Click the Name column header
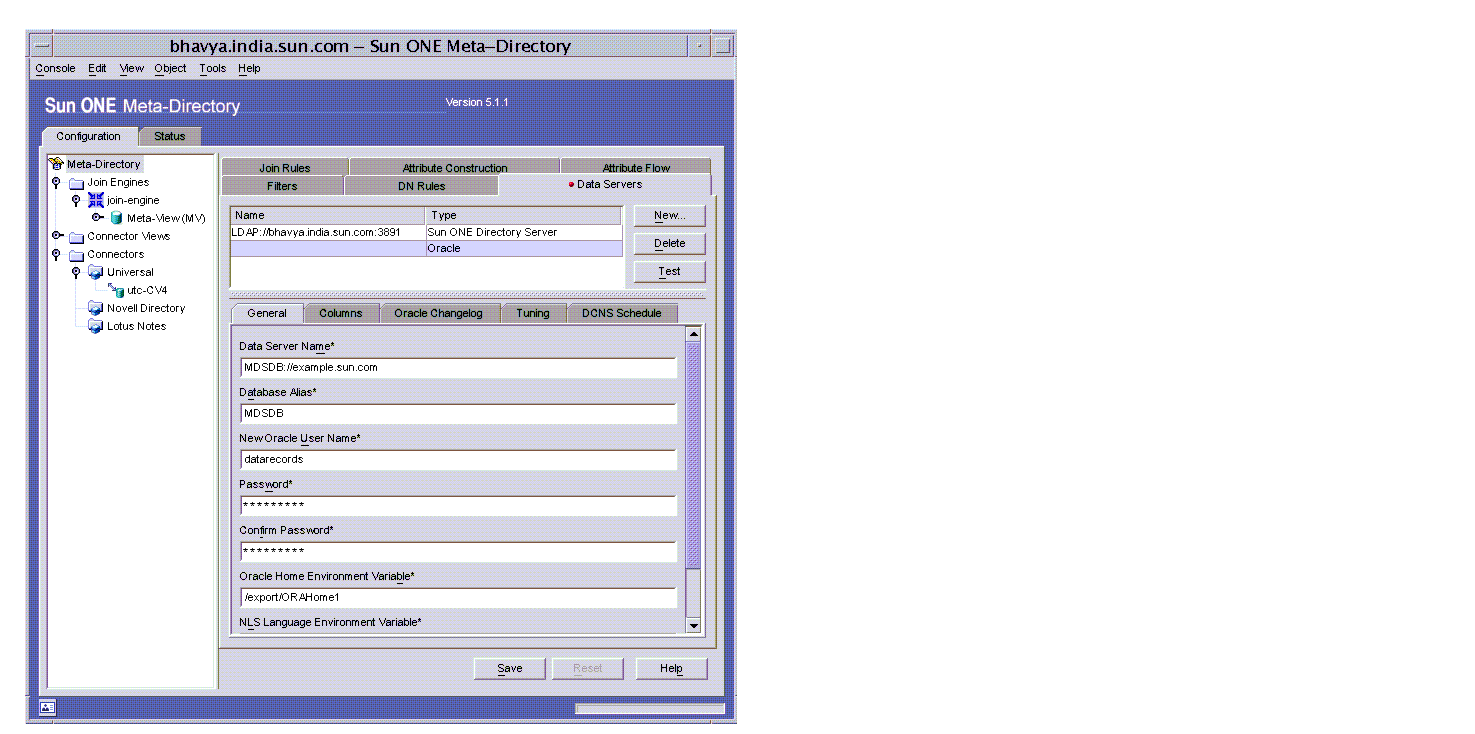 tap(328, 216)
